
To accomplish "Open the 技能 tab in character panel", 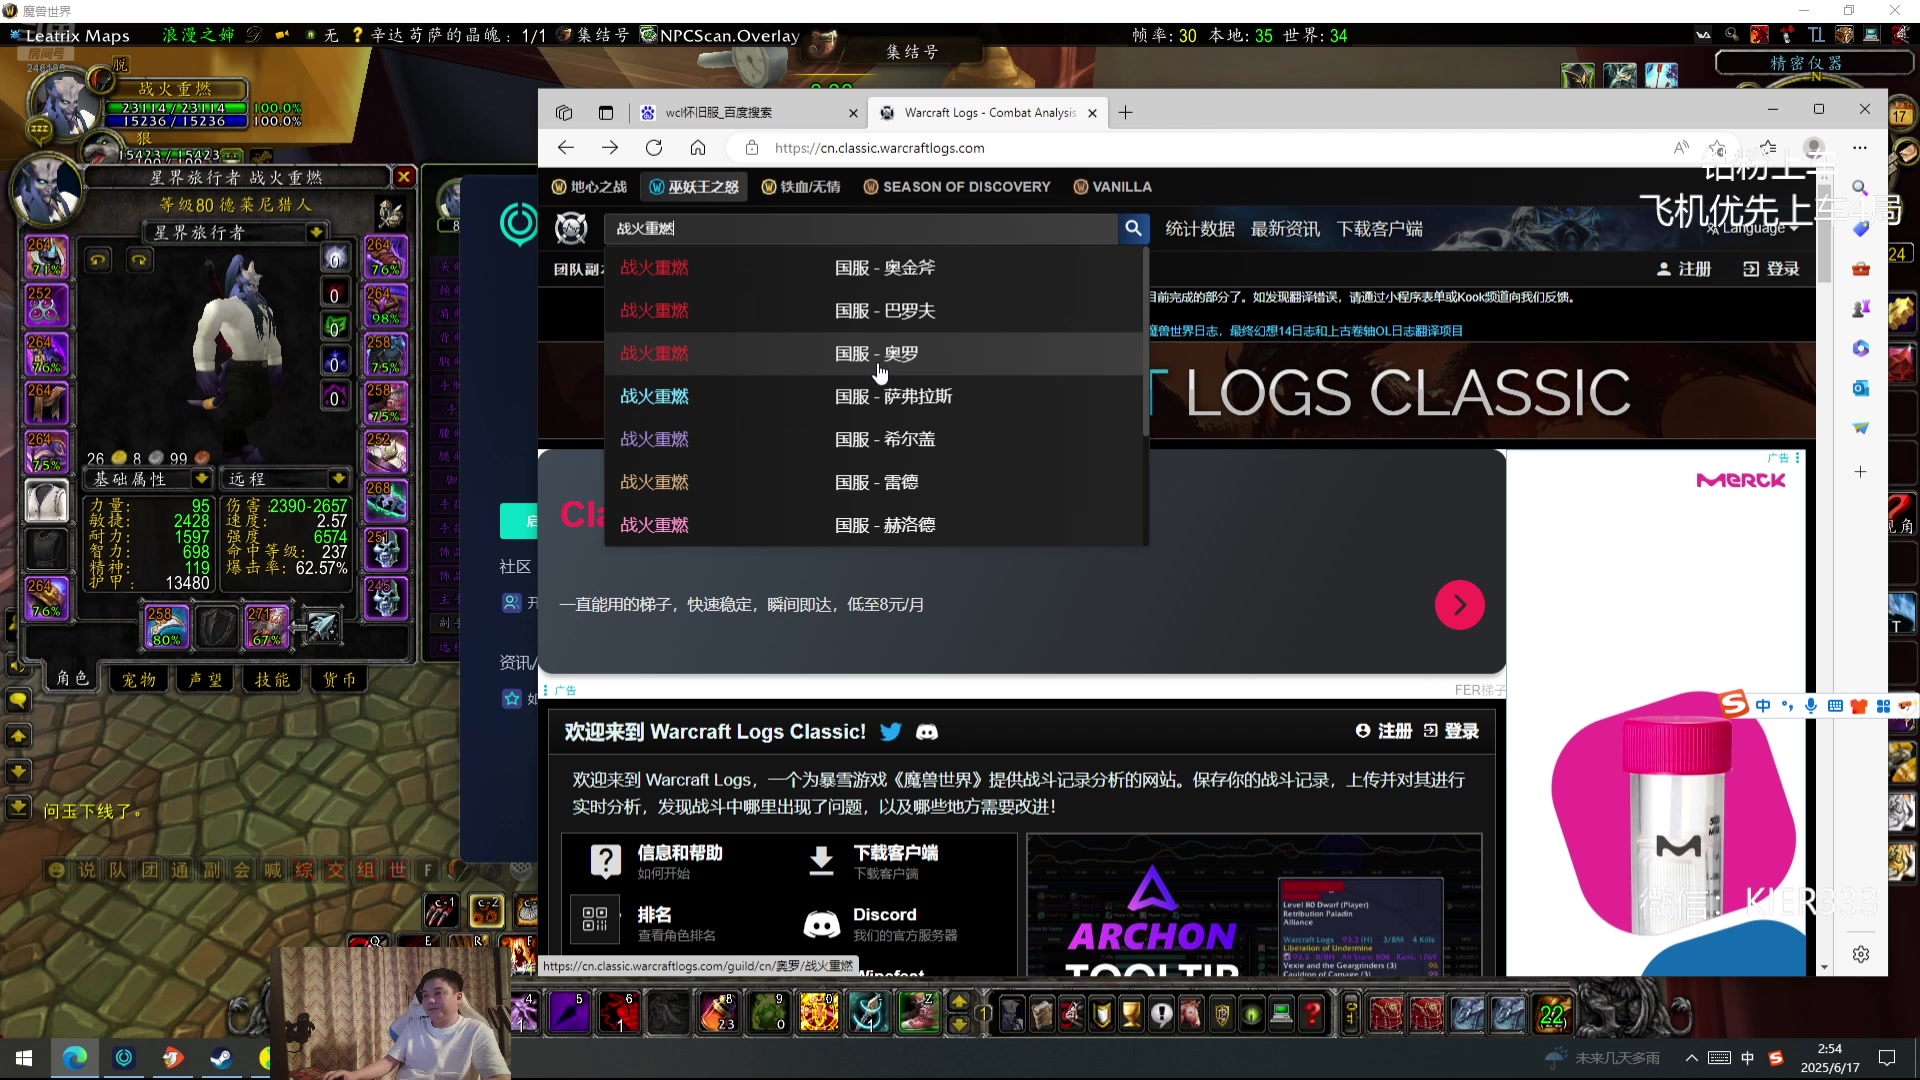I will coord(272,680).
